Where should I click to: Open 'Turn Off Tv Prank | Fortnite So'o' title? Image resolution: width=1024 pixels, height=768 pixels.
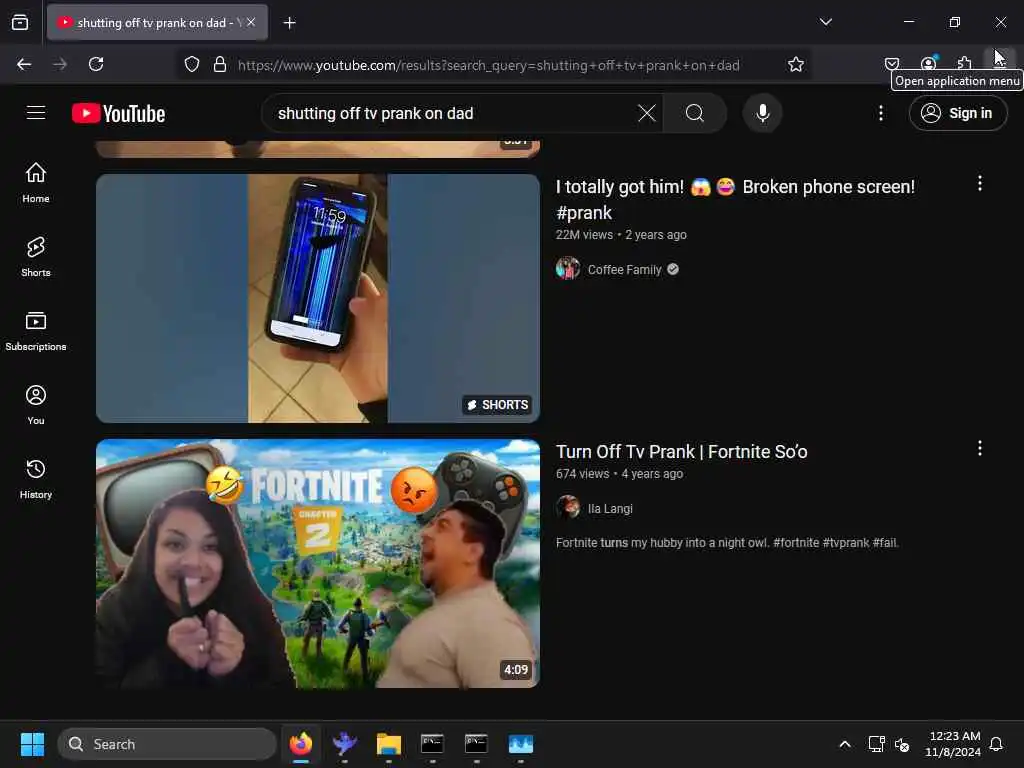pos(681,452)
